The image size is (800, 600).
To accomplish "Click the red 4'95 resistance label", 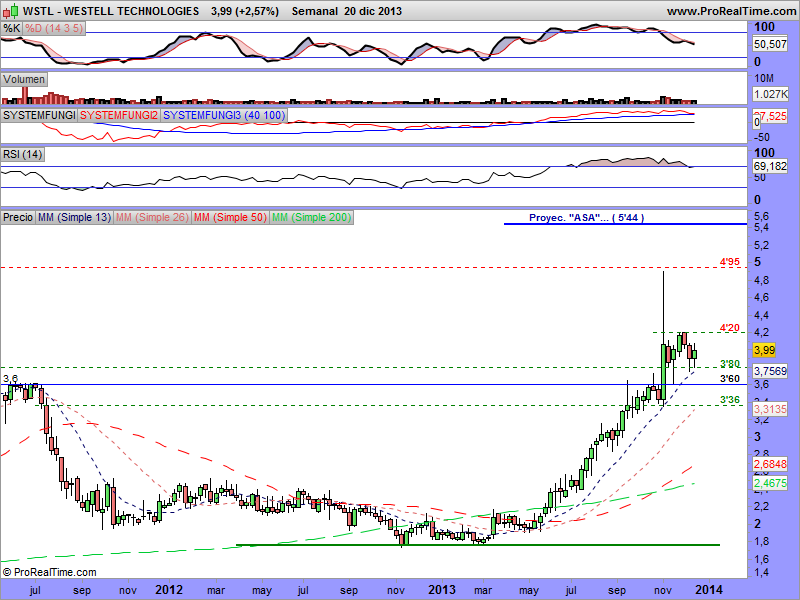I will pyautogui.click(x=730, y=262).
